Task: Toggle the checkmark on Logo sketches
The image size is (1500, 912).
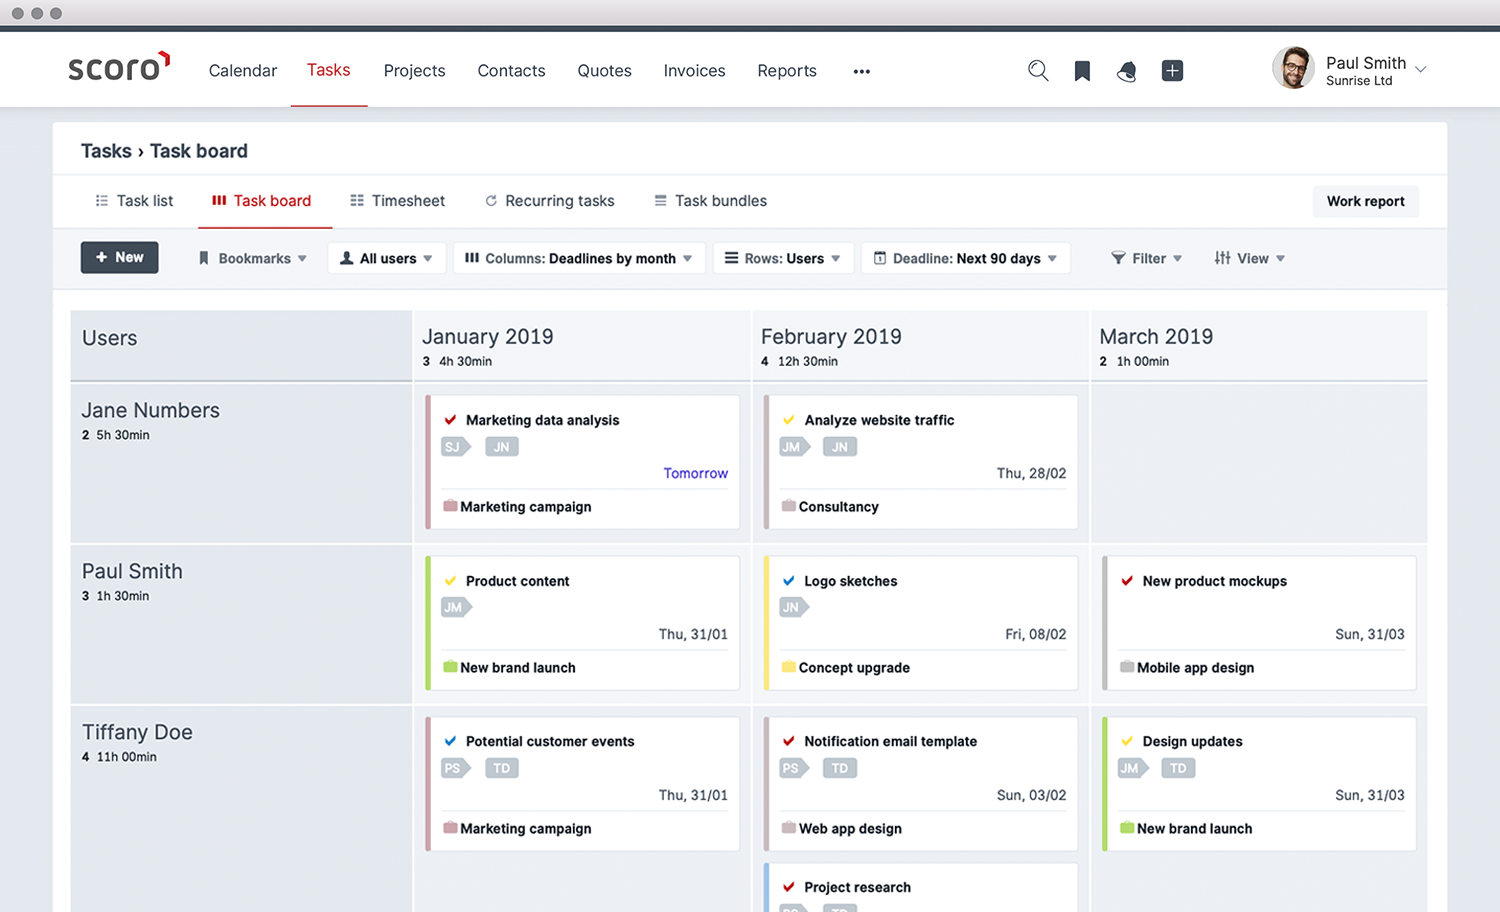Action: tap(789, 581)
